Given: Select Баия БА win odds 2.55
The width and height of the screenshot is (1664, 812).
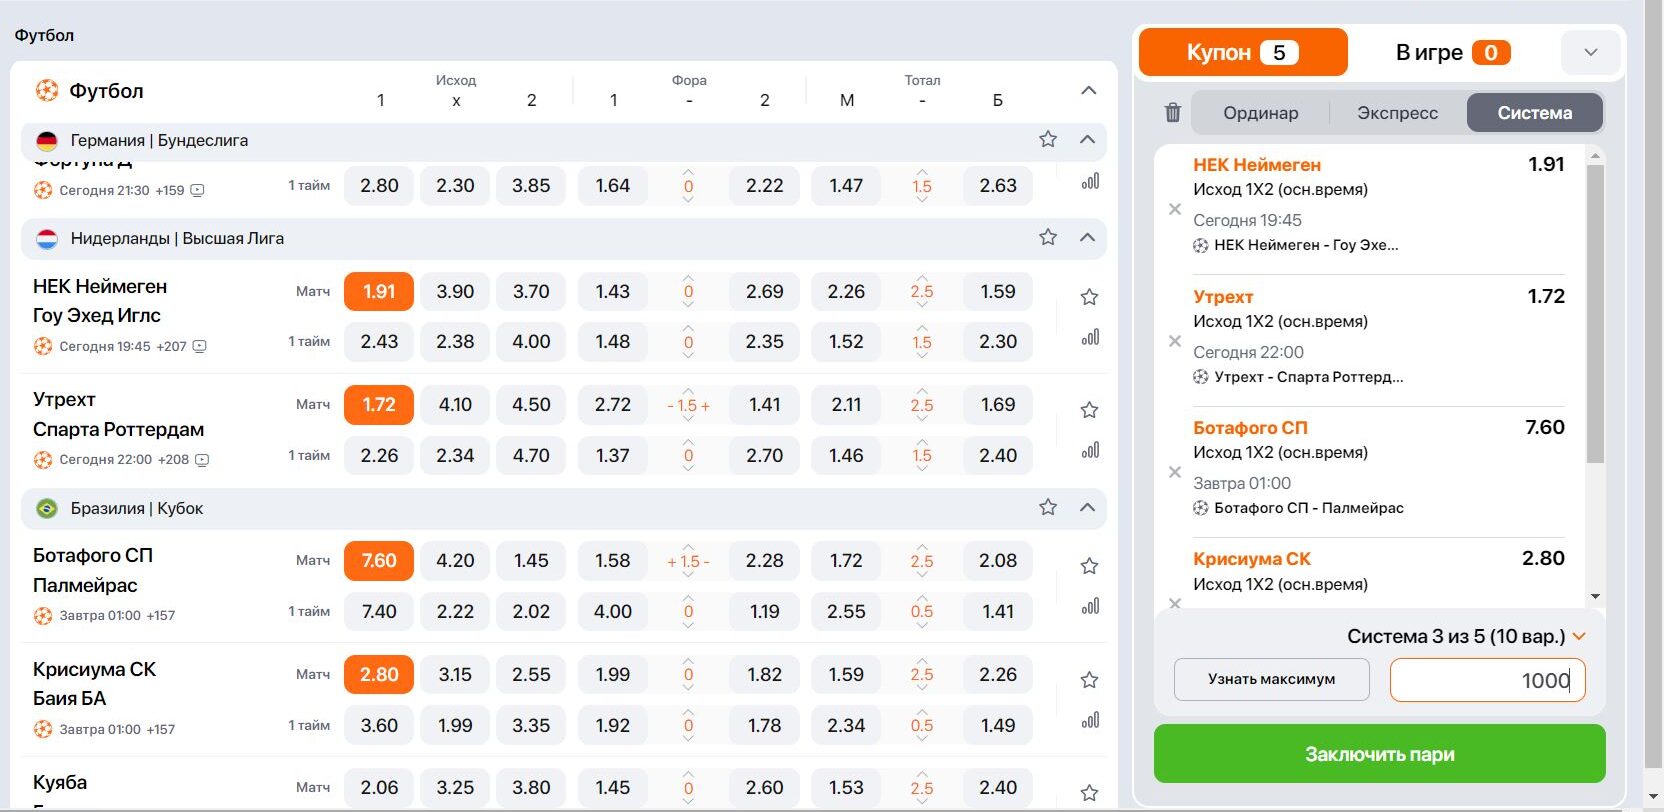Looking at the screenshot, I should click(x=531, y=675).
